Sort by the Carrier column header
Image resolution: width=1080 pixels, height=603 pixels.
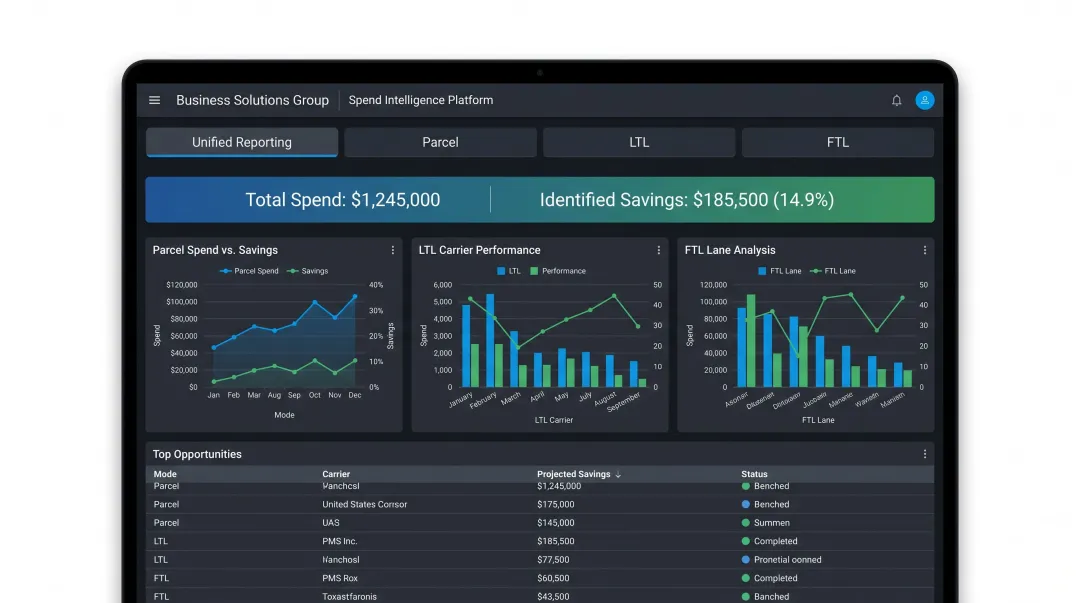[336, 474]
